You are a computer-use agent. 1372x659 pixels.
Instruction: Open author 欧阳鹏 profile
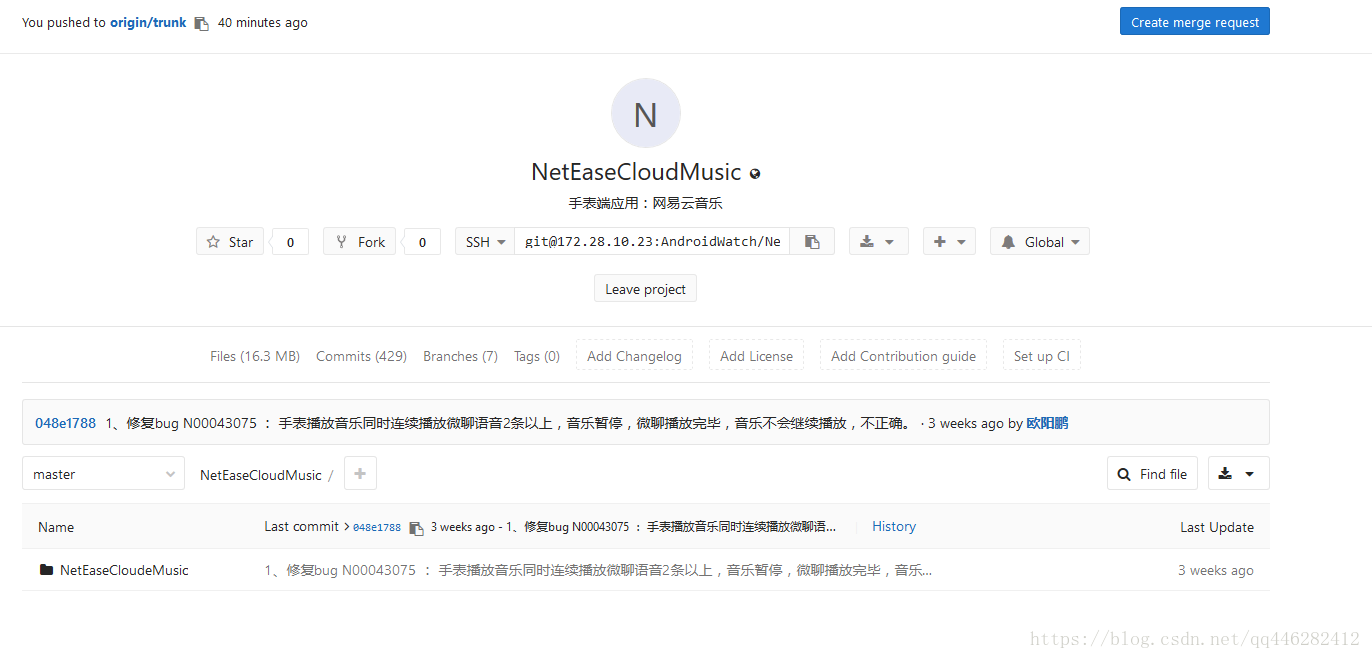point(1047,423)
